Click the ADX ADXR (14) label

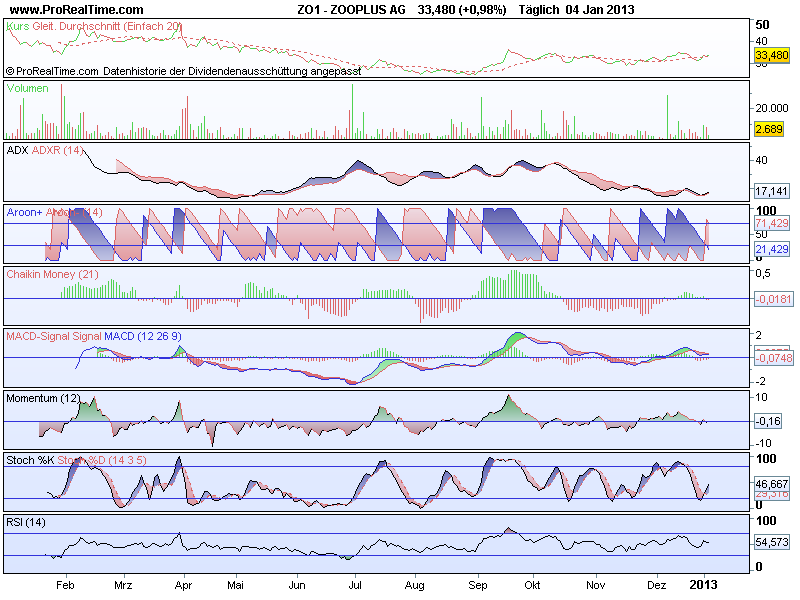44,150
